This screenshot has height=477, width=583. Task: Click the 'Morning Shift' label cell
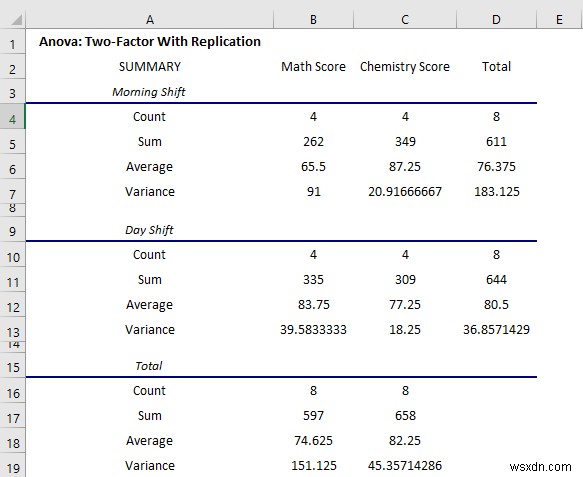coord(149,91)
